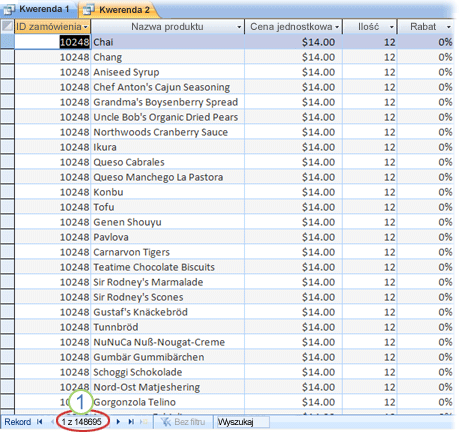Screen dimensions: 459x432
Task: Click the Rekord label in navigation bar
Action: [x=18, y=422]
